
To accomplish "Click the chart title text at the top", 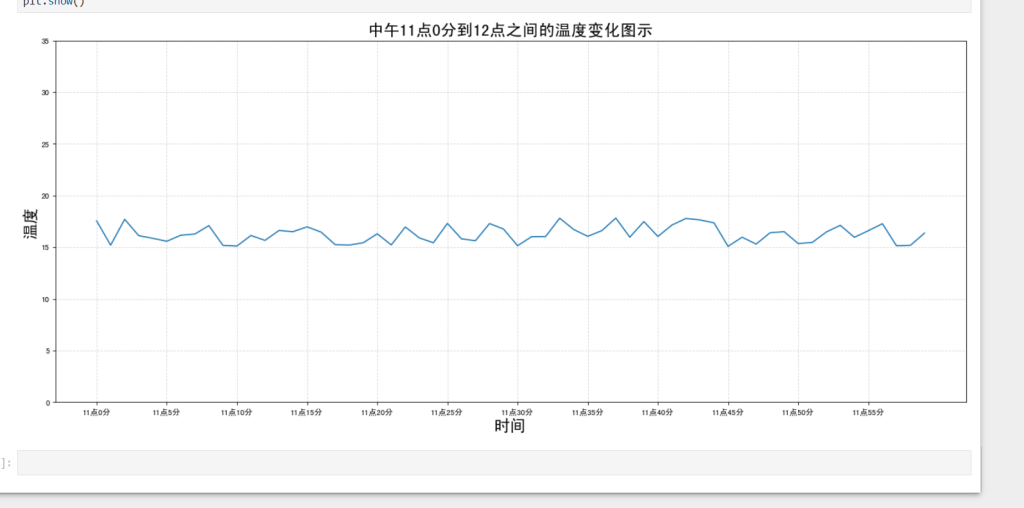I will click(x=510, y=30).
